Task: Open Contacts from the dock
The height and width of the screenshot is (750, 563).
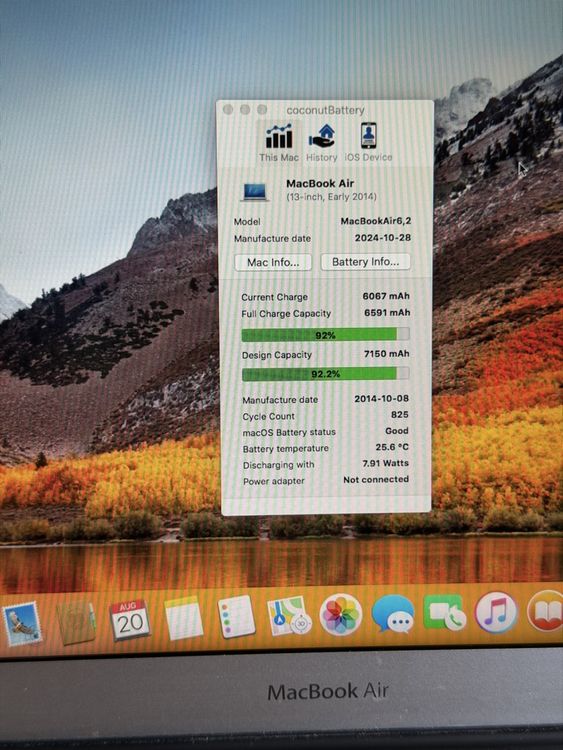Action: 76,623
